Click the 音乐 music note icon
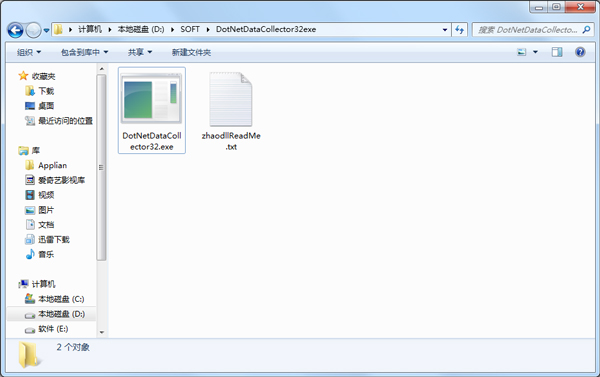The image size is (600, 377). 30,254
